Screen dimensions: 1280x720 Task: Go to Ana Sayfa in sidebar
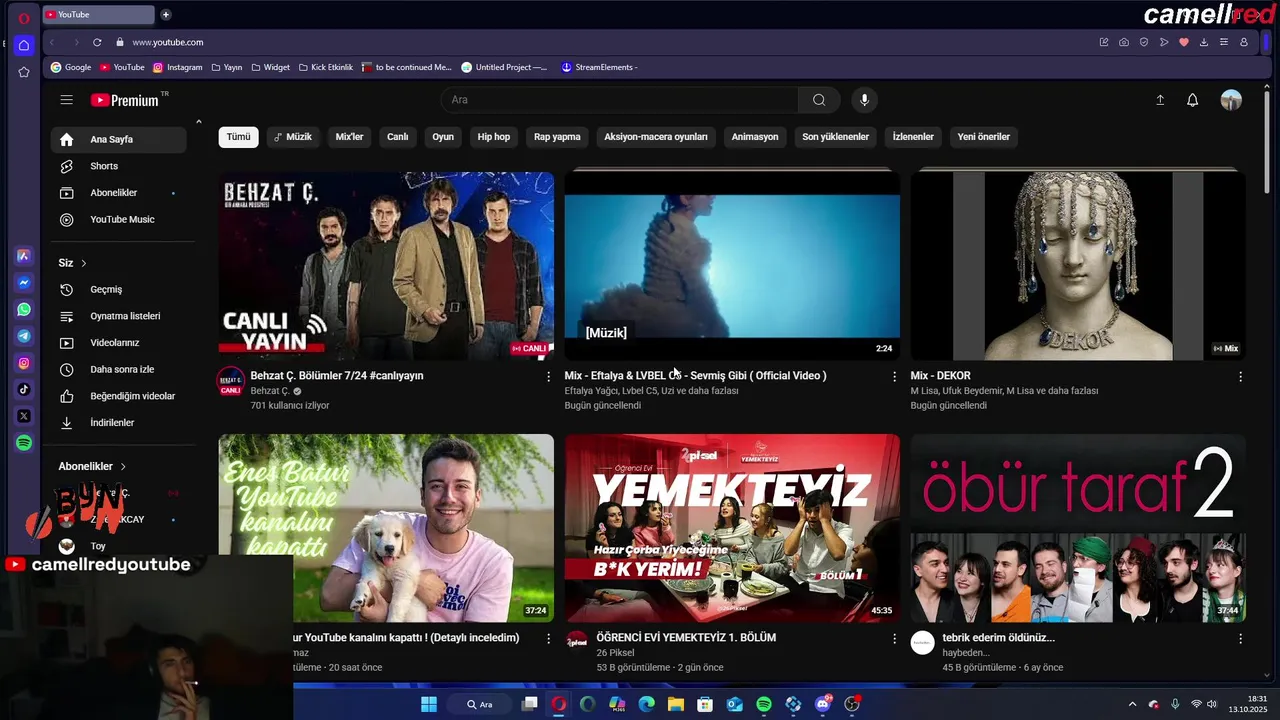pos(119,140)
